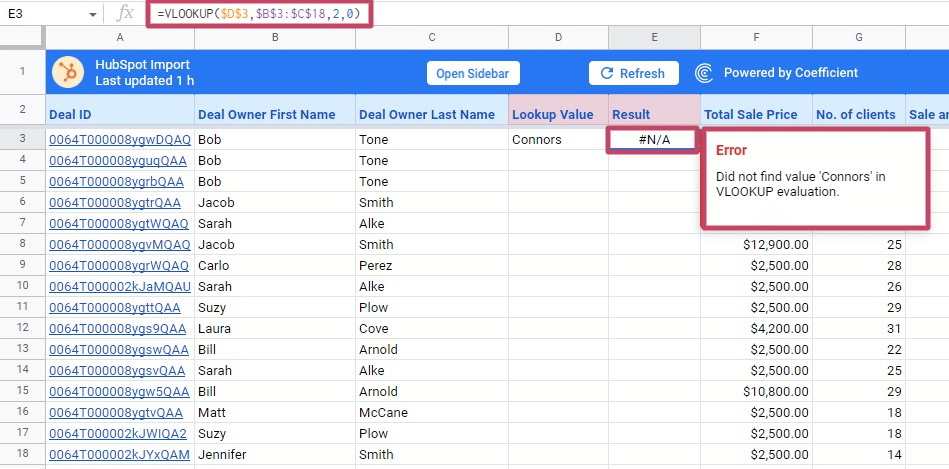Image resolution: width=949 pixels, height=469 pixels.
Task: Click the HubSpot logo icon
Action: pyautogui.click(x=69, y=73)
